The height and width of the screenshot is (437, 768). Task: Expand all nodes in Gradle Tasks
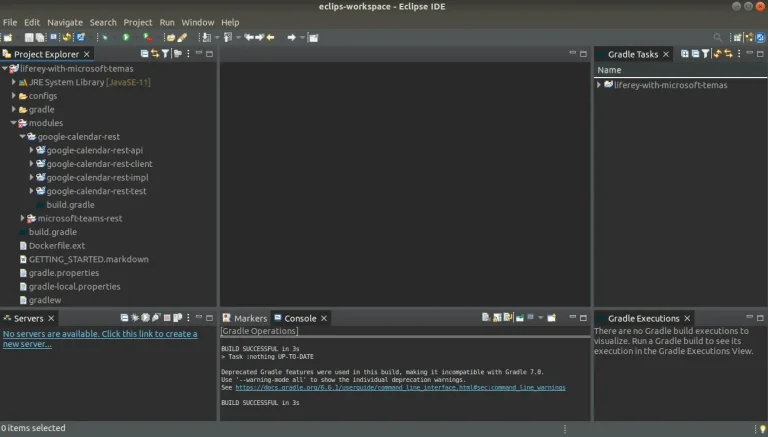(685, 53)
